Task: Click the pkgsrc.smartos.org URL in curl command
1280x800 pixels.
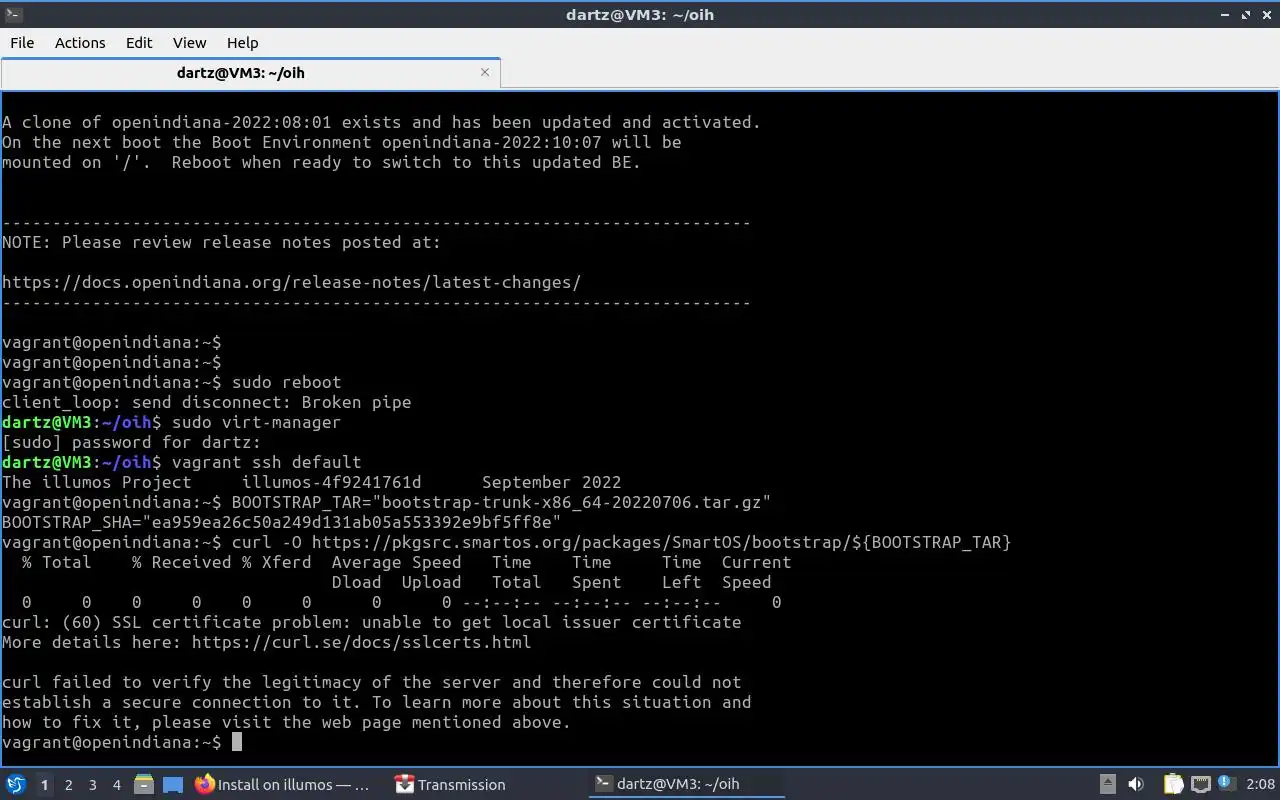Action: coord(661,542)
